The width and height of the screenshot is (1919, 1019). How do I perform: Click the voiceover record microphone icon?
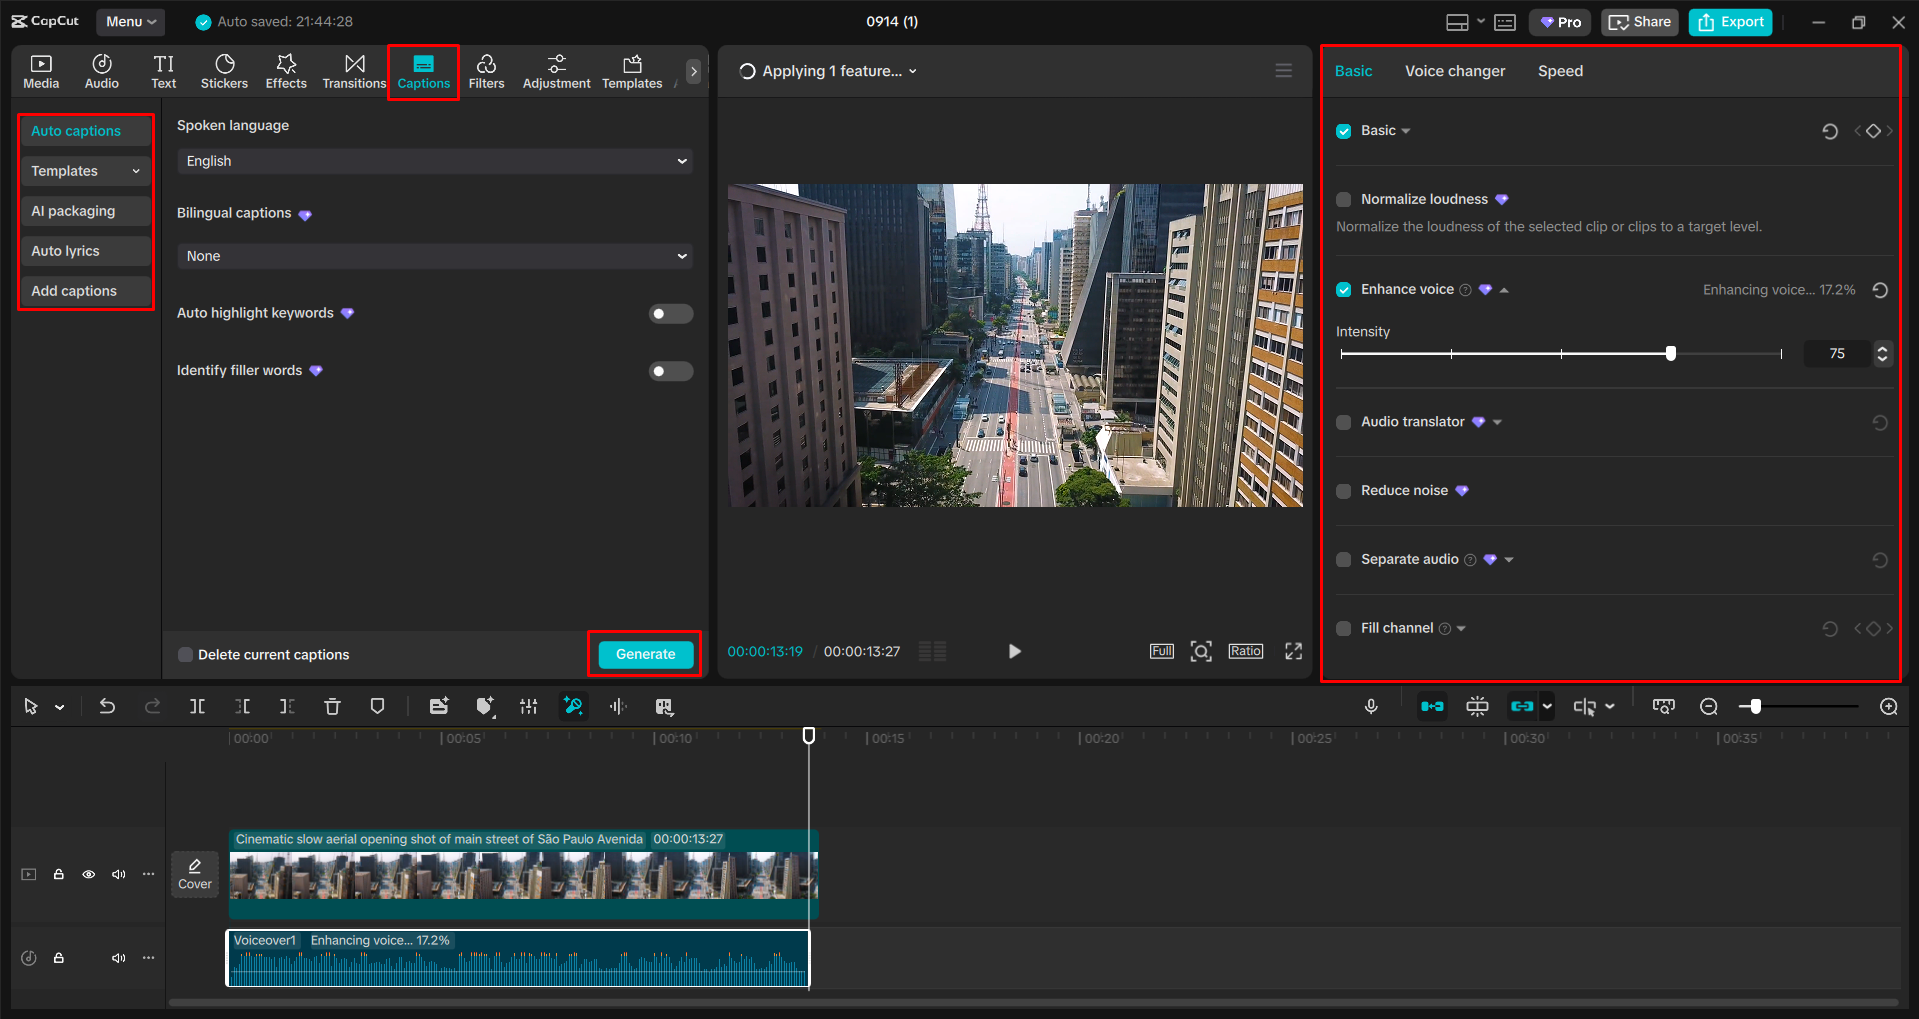(1371, 706)
